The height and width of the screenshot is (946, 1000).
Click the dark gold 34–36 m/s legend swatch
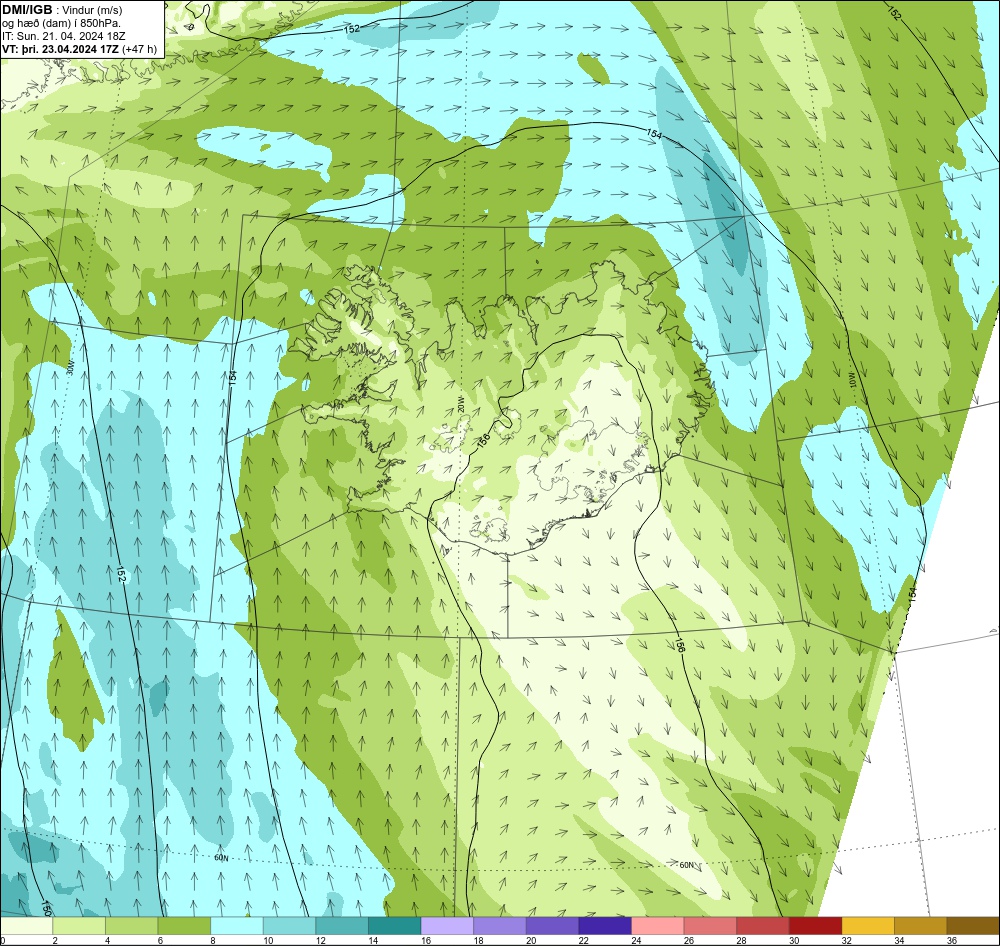pyautogui.click(x=921, y=926)
